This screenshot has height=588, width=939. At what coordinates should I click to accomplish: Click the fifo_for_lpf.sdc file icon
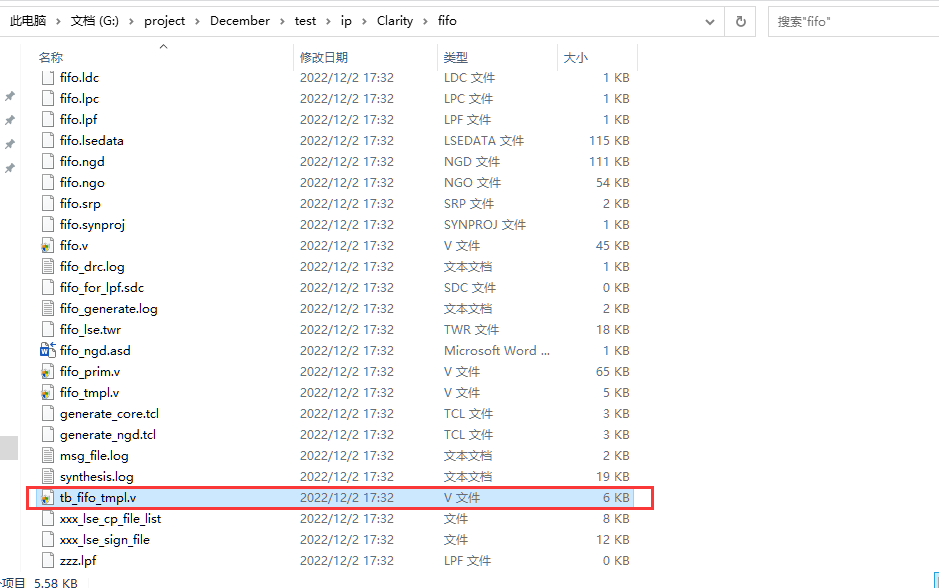coord(48,287)
